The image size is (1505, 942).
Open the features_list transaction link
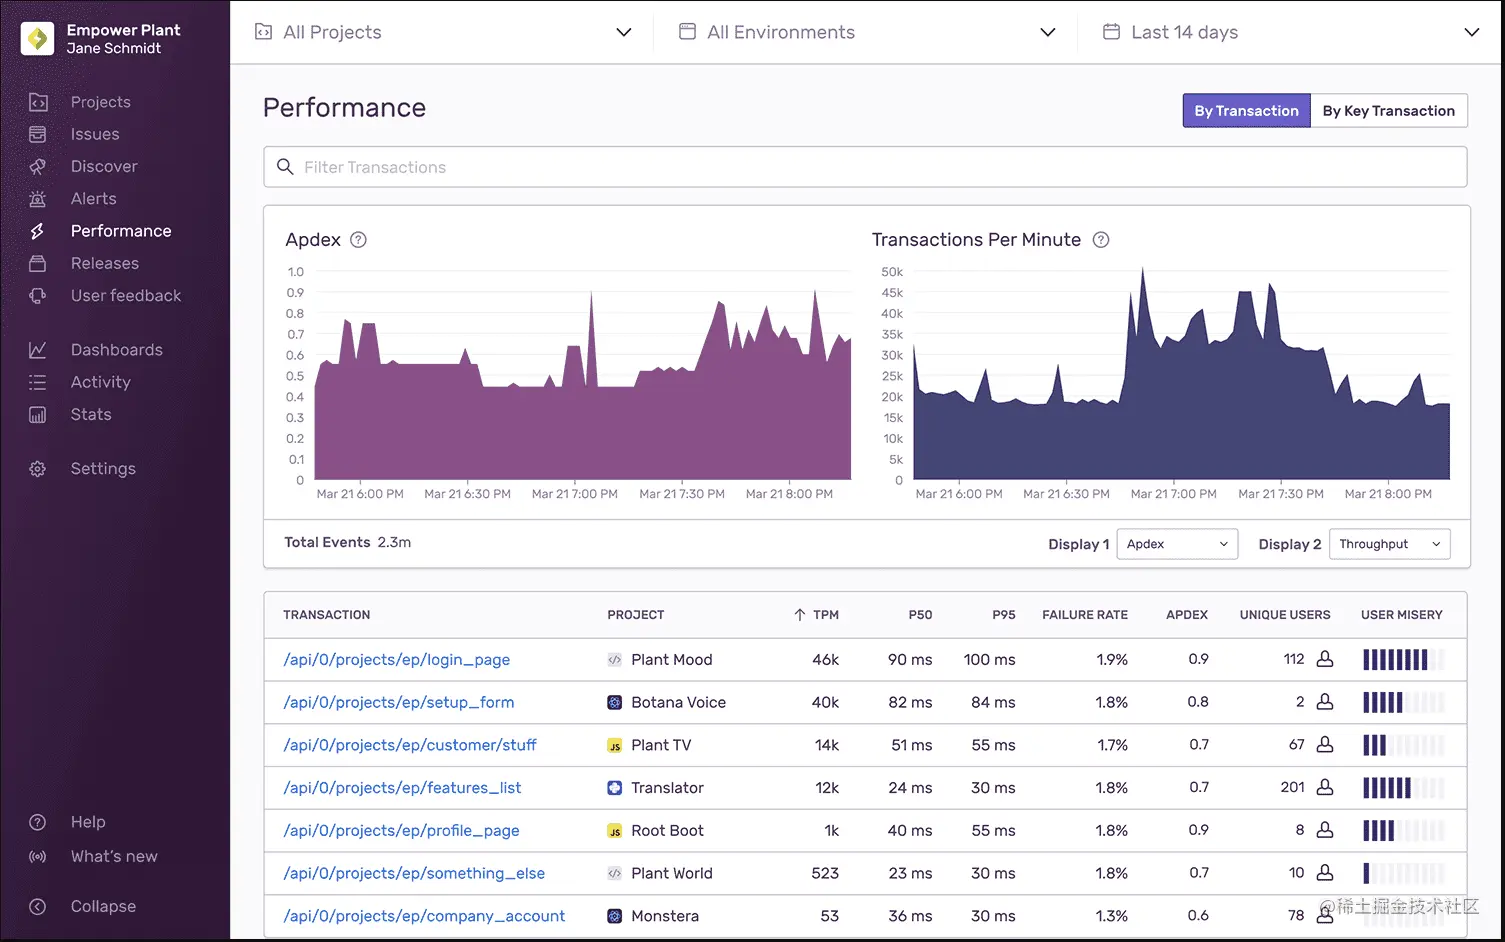tap(402, 788)
